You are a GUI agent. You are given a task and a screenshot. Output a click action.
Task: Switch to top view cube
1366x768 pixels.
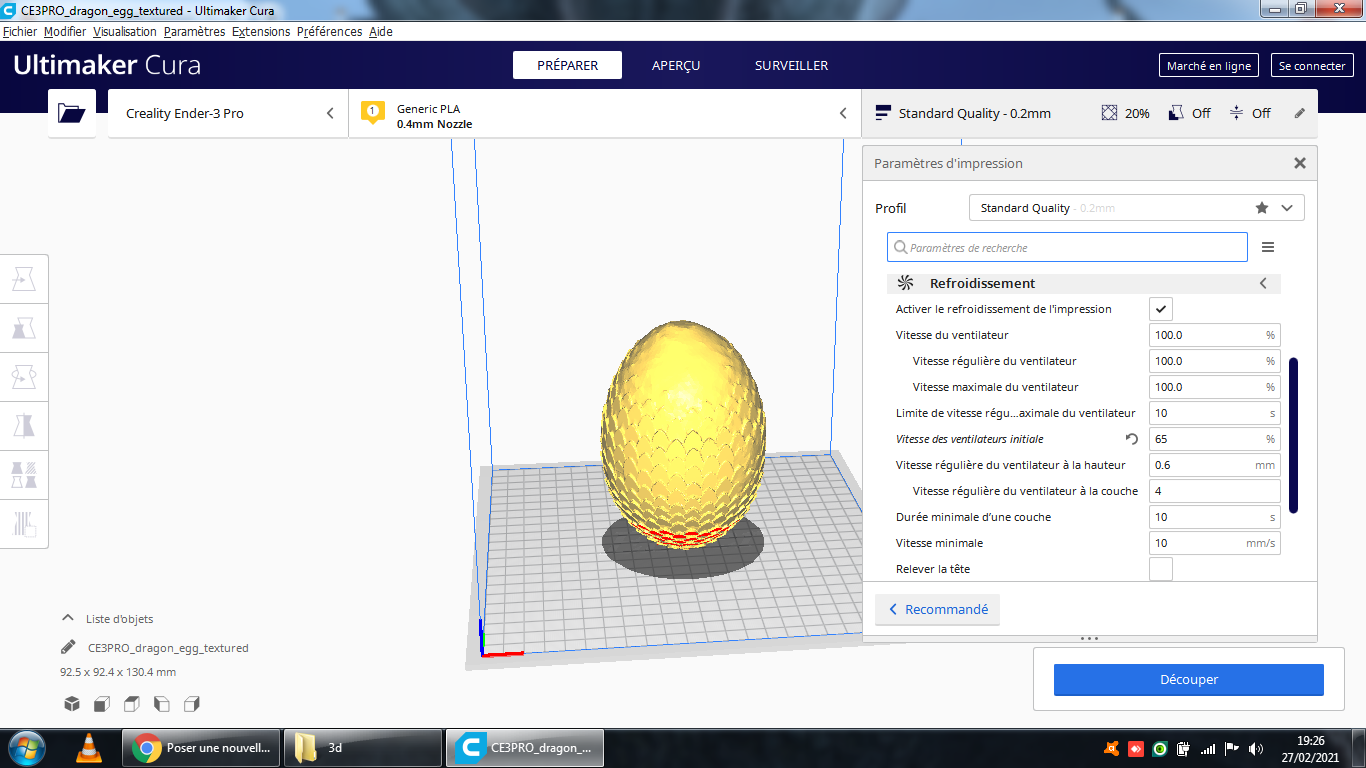tap(131, 704)
